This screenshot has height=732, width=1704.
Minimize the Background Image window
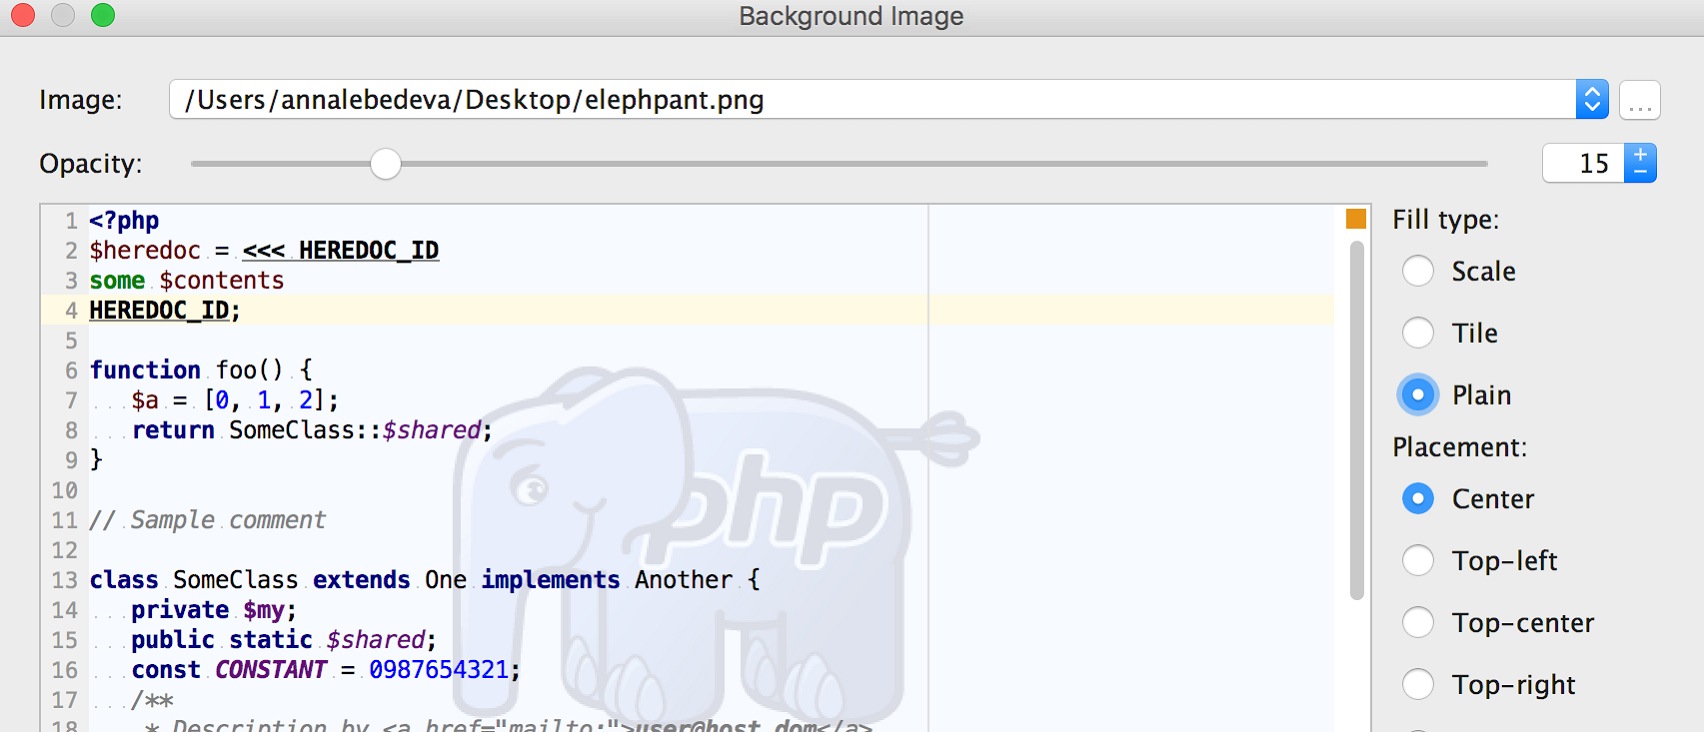(63, 15)
